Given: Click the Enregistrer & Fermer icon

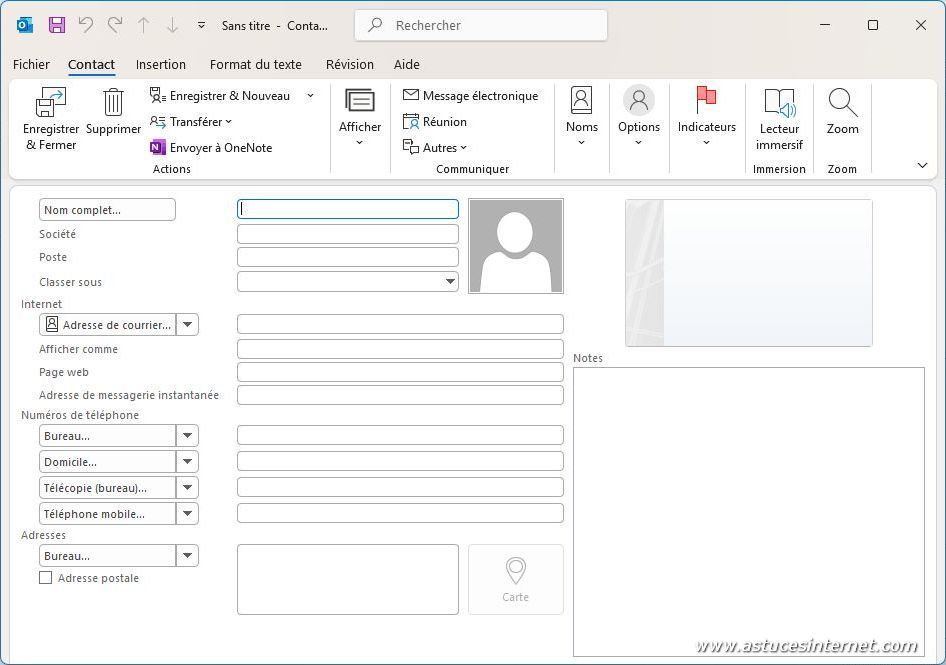Looking at the screenshot, I should pos(50,103).
